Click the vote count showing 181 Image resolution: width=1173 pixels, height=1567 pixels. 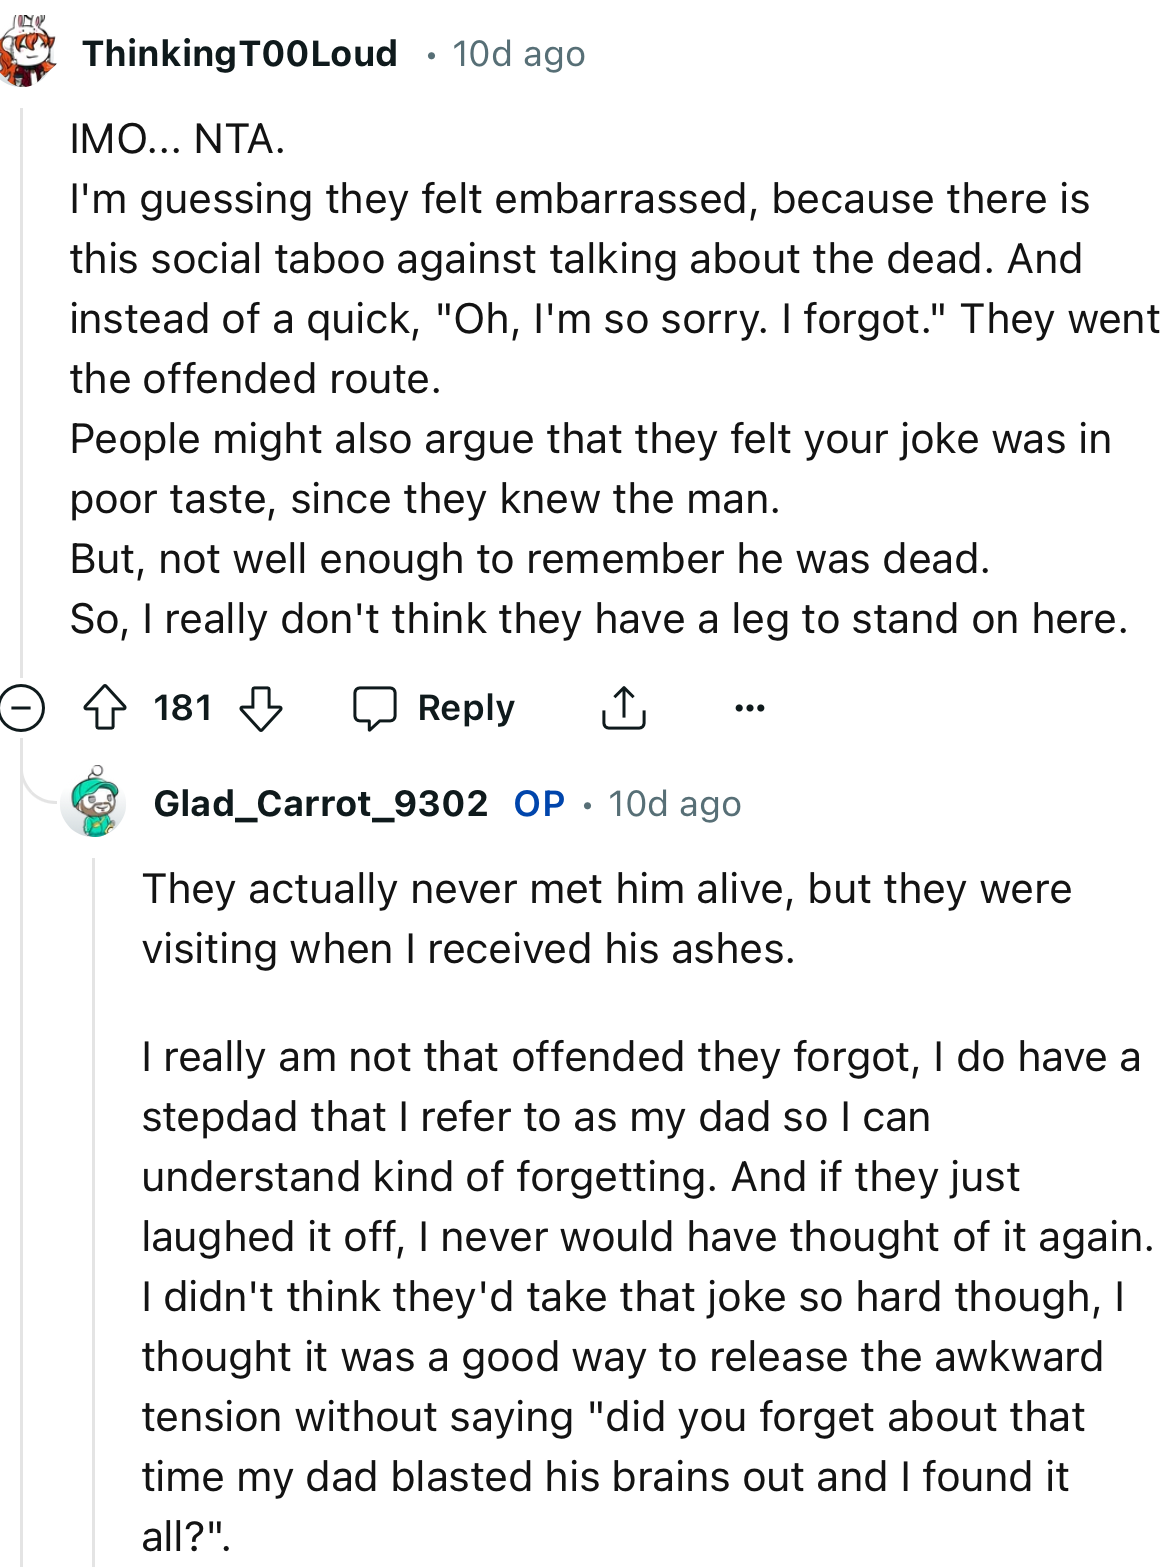tap(181, 707)
